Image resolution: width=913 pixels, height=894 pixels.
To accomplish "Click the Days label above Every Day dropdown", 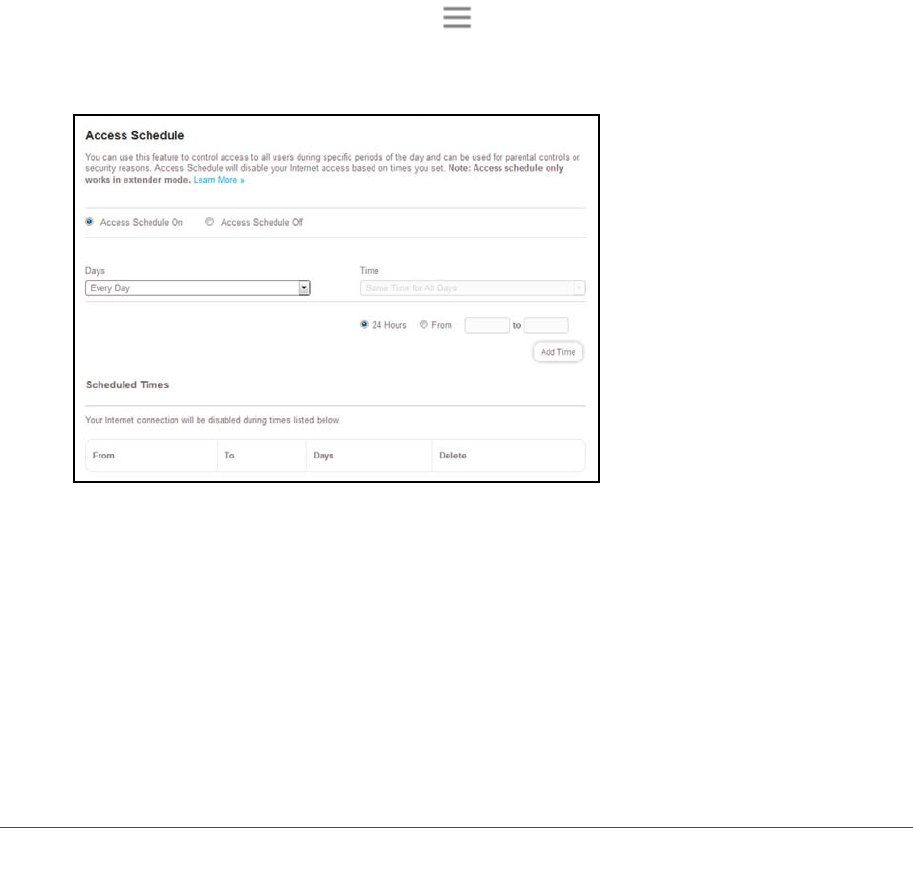I will pos(95,271).
